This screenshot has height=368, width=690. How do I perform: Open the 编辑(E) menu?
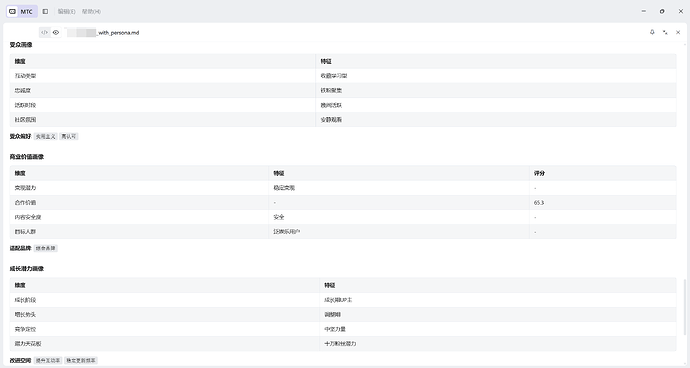pyautogui.click(x=66, y=11)
